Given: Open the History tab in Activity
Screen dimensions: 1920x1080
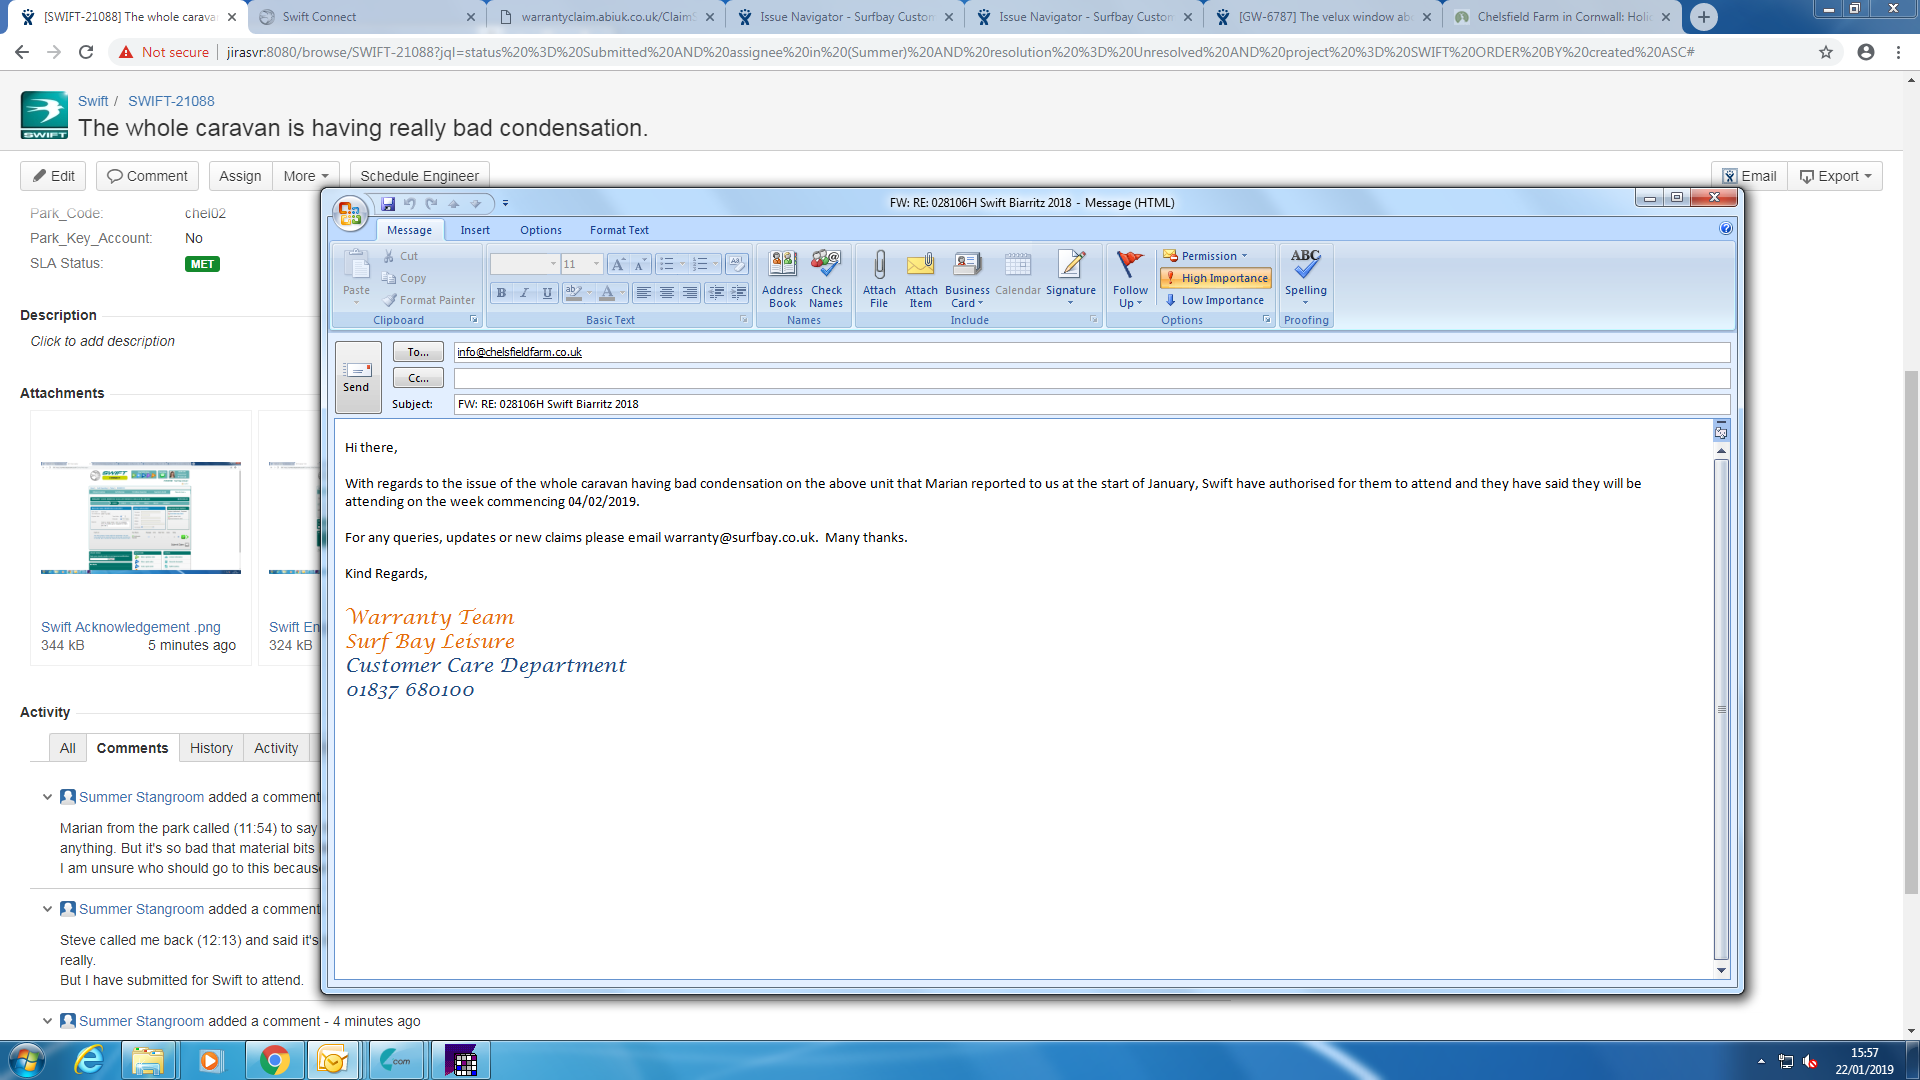Looking at the screenshot, I should 211,748.
